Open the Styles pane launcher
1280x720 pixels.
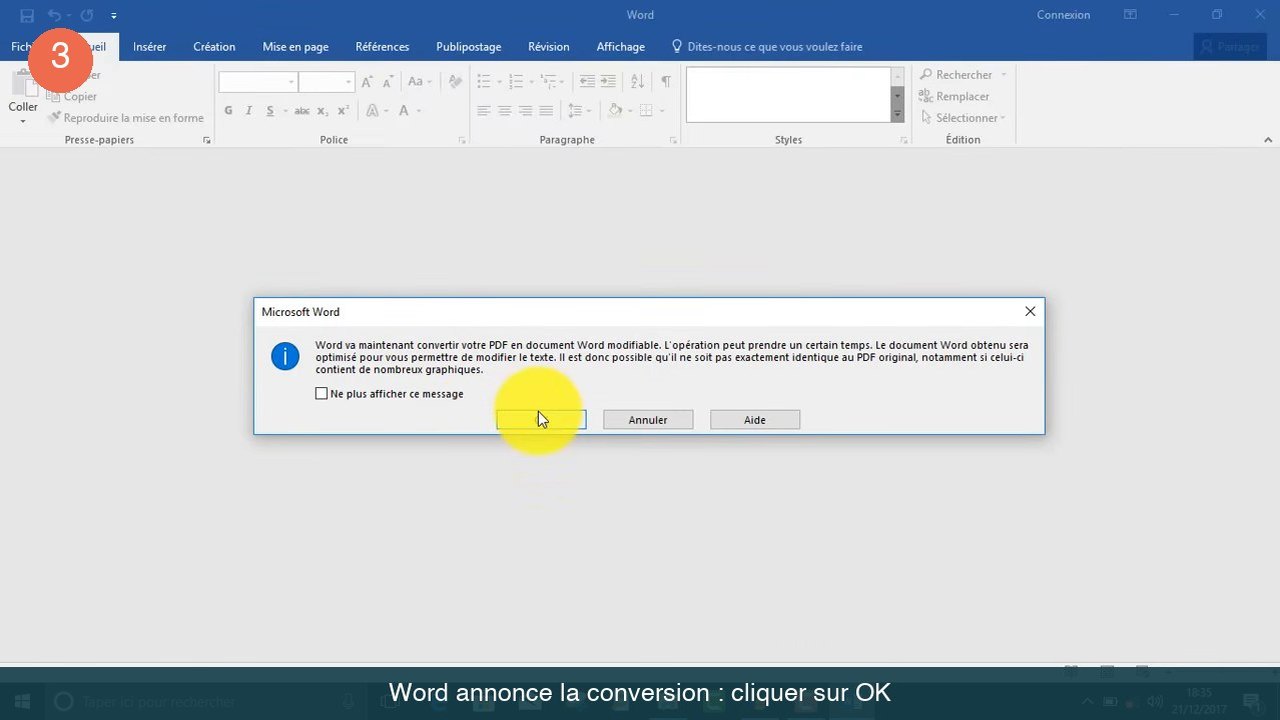904,140
